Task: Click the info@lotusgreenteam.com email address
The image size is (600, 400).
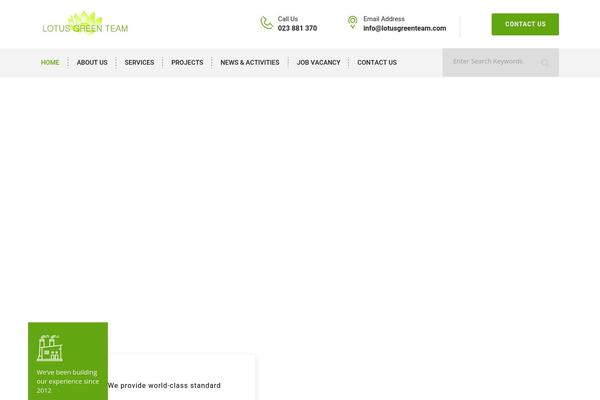Action: [x=404, y=28]
